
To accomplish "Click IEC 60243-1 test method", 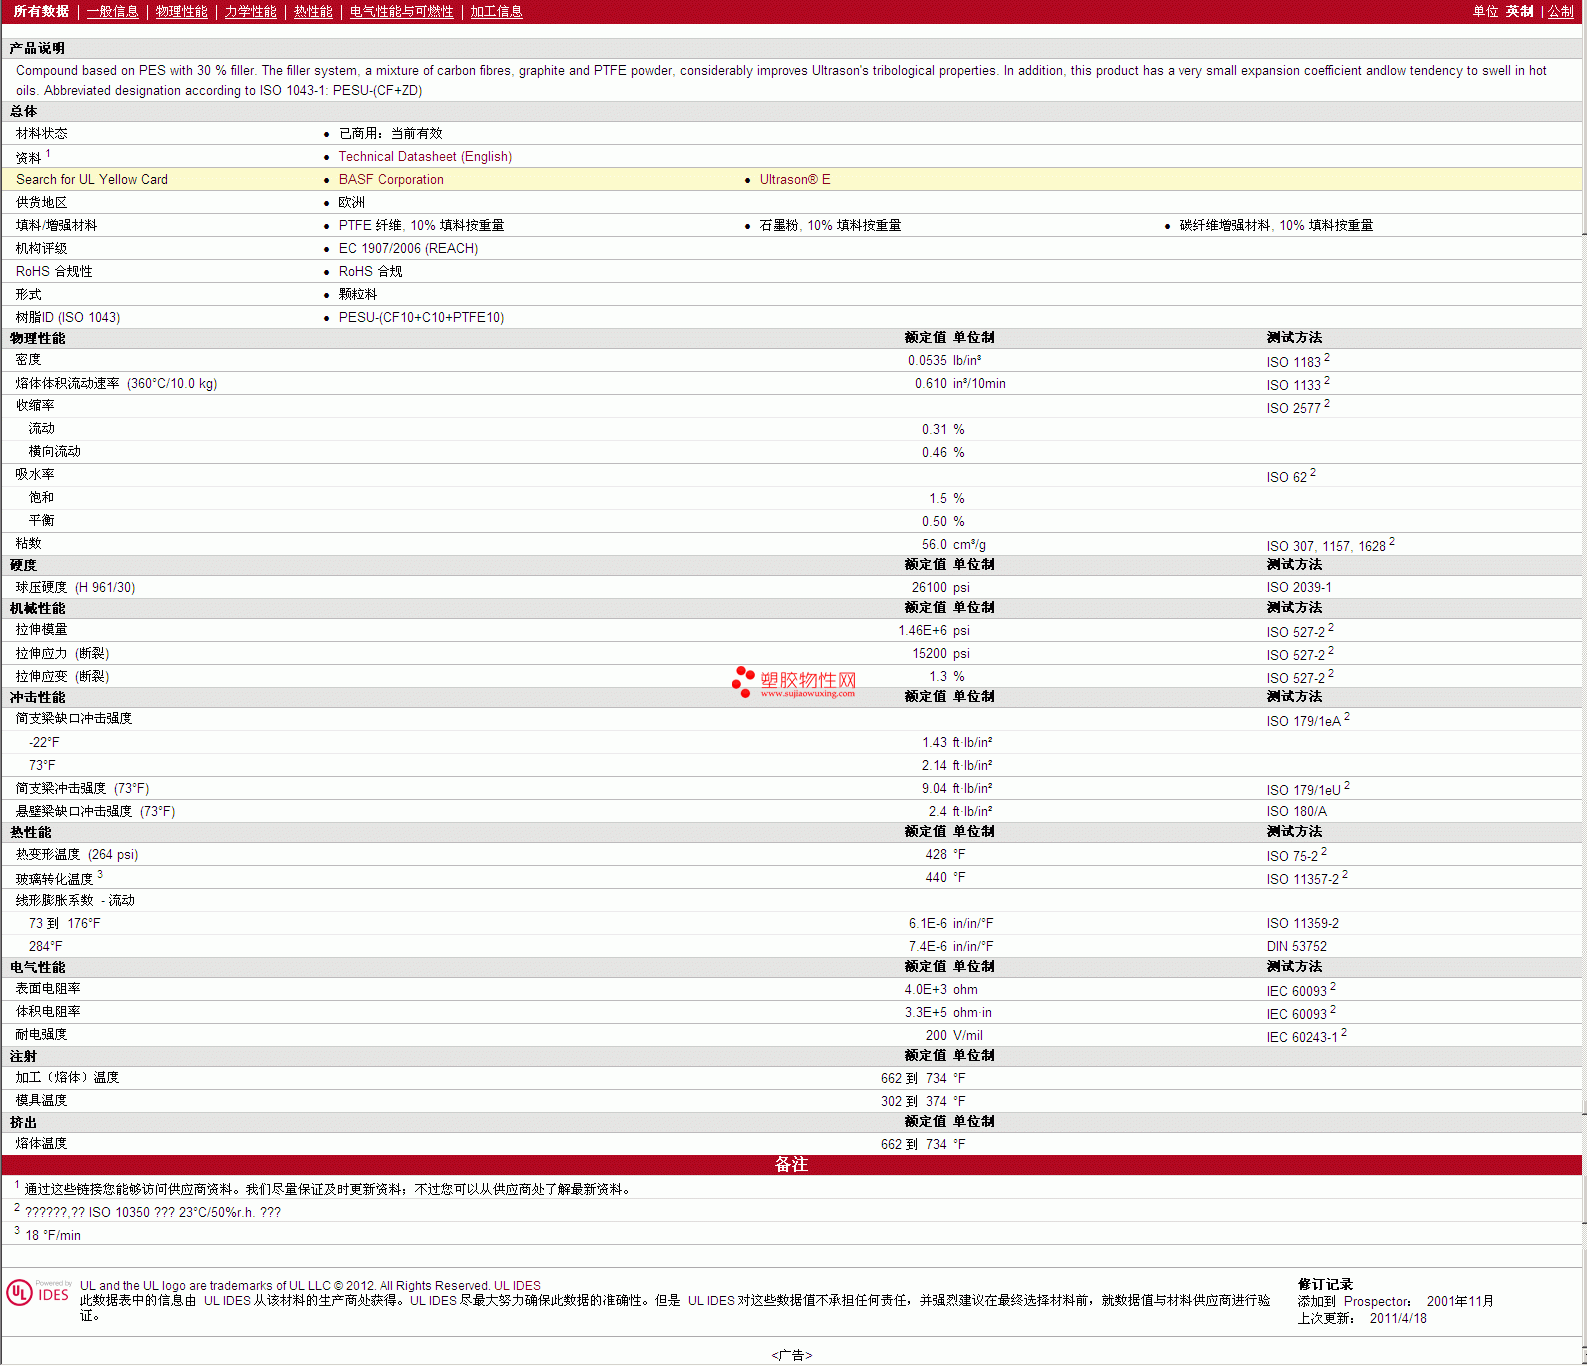I will coord(1302,1037).
